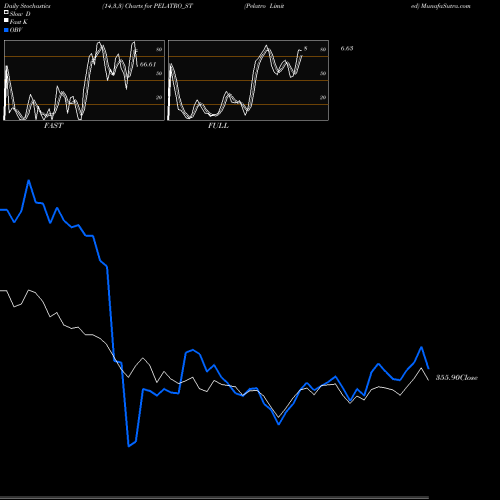This screenshot has height=500, width=500.
Task: Click the Fast K legend text
Action: (19, 22)
